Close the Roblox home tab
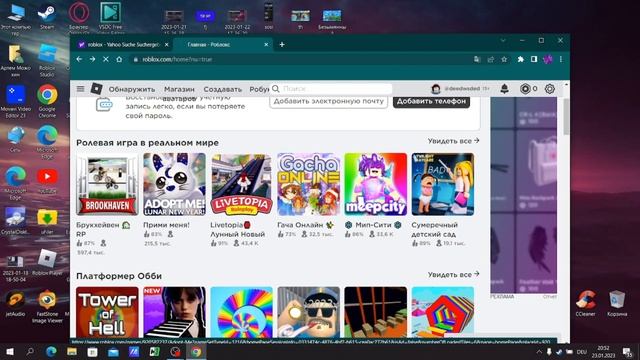640x360 pixels. (x=266, y=44)
